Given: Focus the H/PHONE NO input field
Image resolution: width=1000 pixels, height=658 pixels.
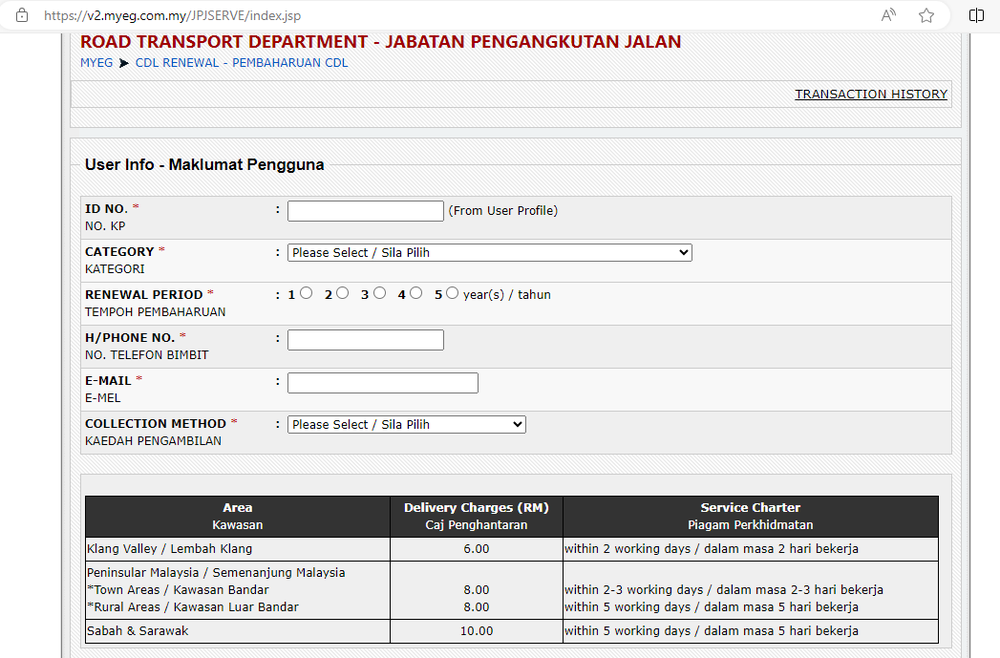Looking at the screenshot, I should click(x=365, y=339).
